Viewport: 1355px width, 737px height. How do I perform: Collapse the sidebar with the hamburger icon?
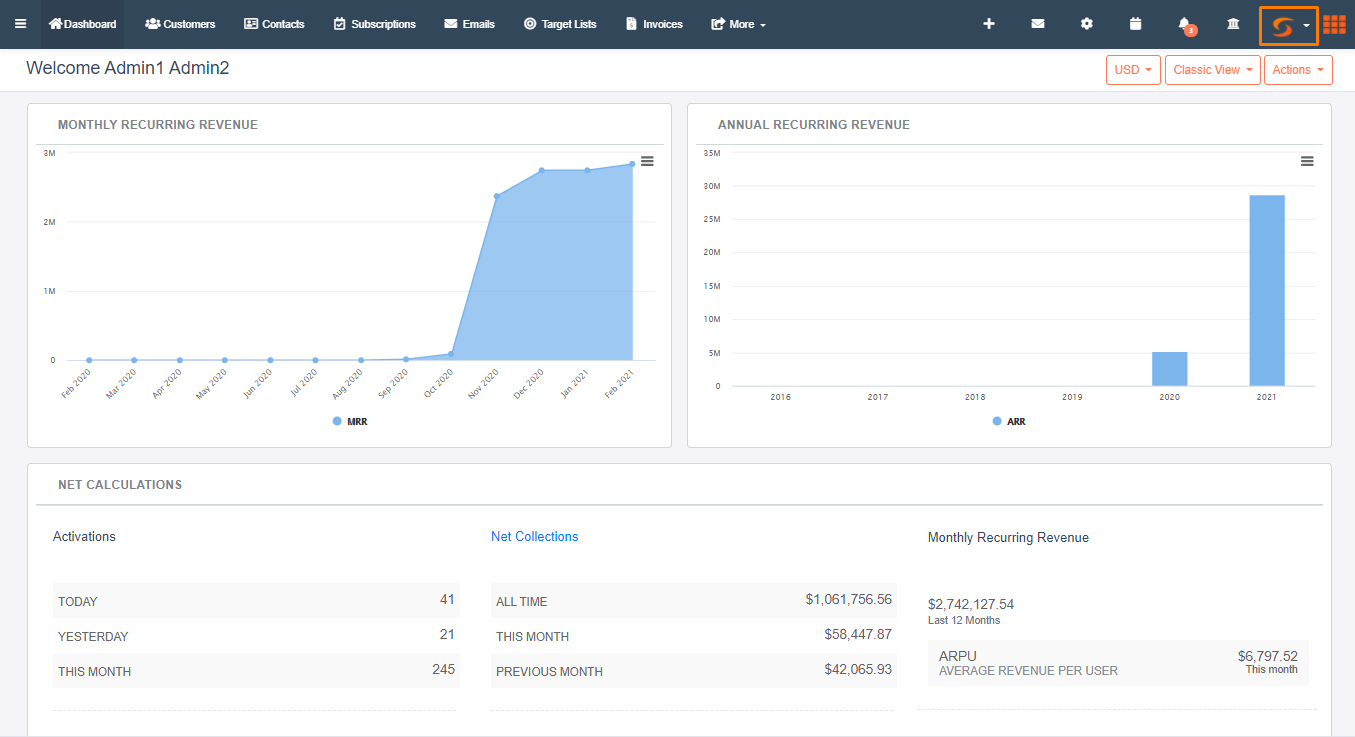(x=20, y=24)
